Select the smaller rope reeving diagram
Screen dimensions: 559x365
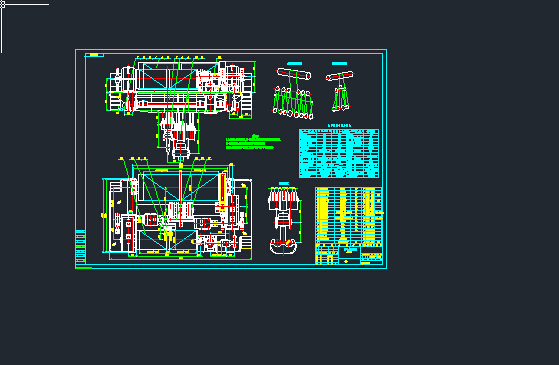click(340, 91)
